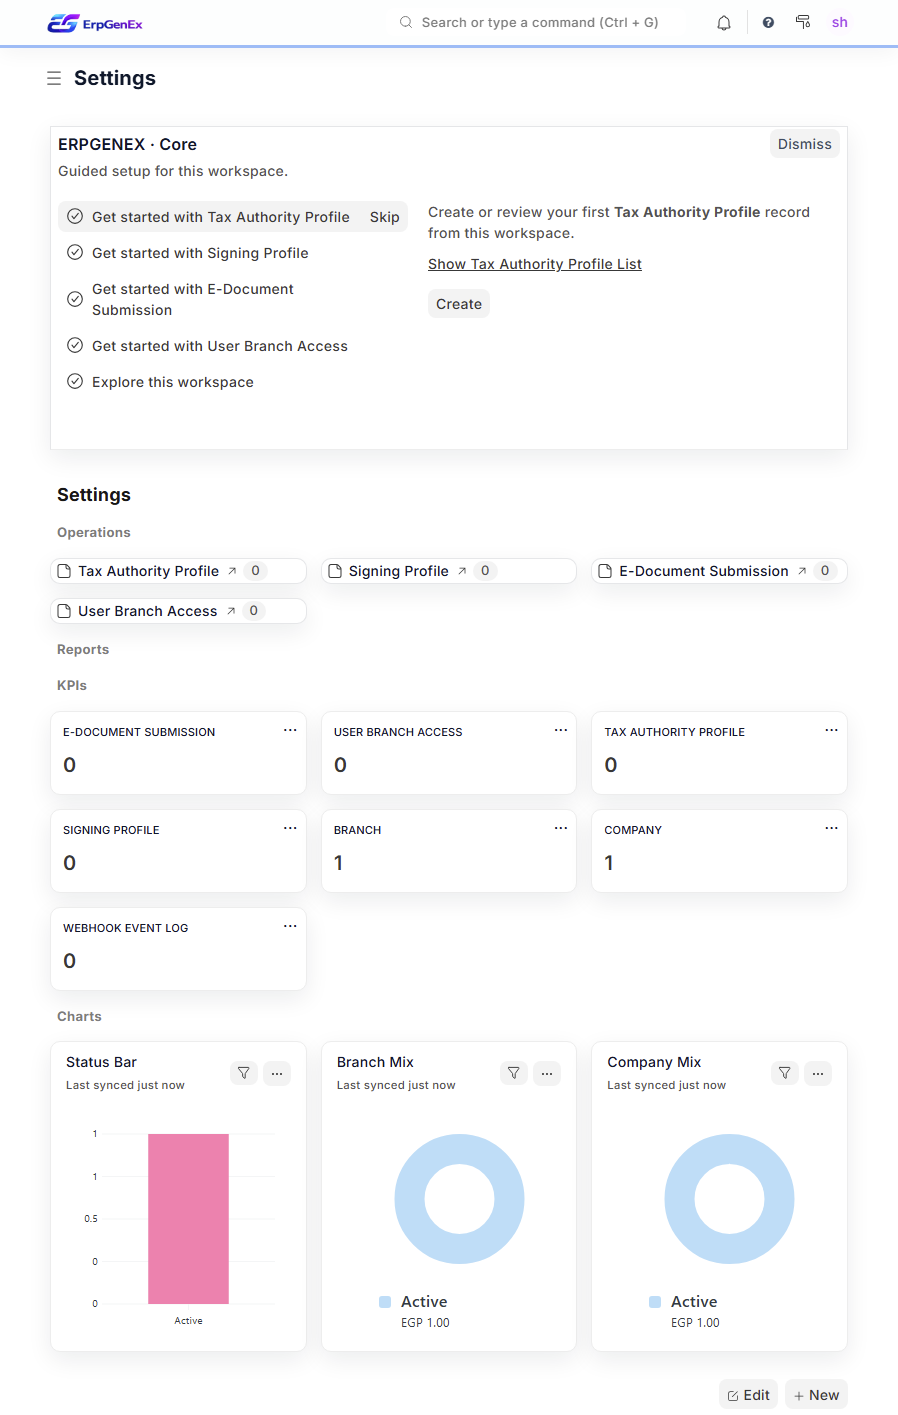Open the Webhook Event Log card menu
Screen dimensions: 898x1415
tap(290, 926)
